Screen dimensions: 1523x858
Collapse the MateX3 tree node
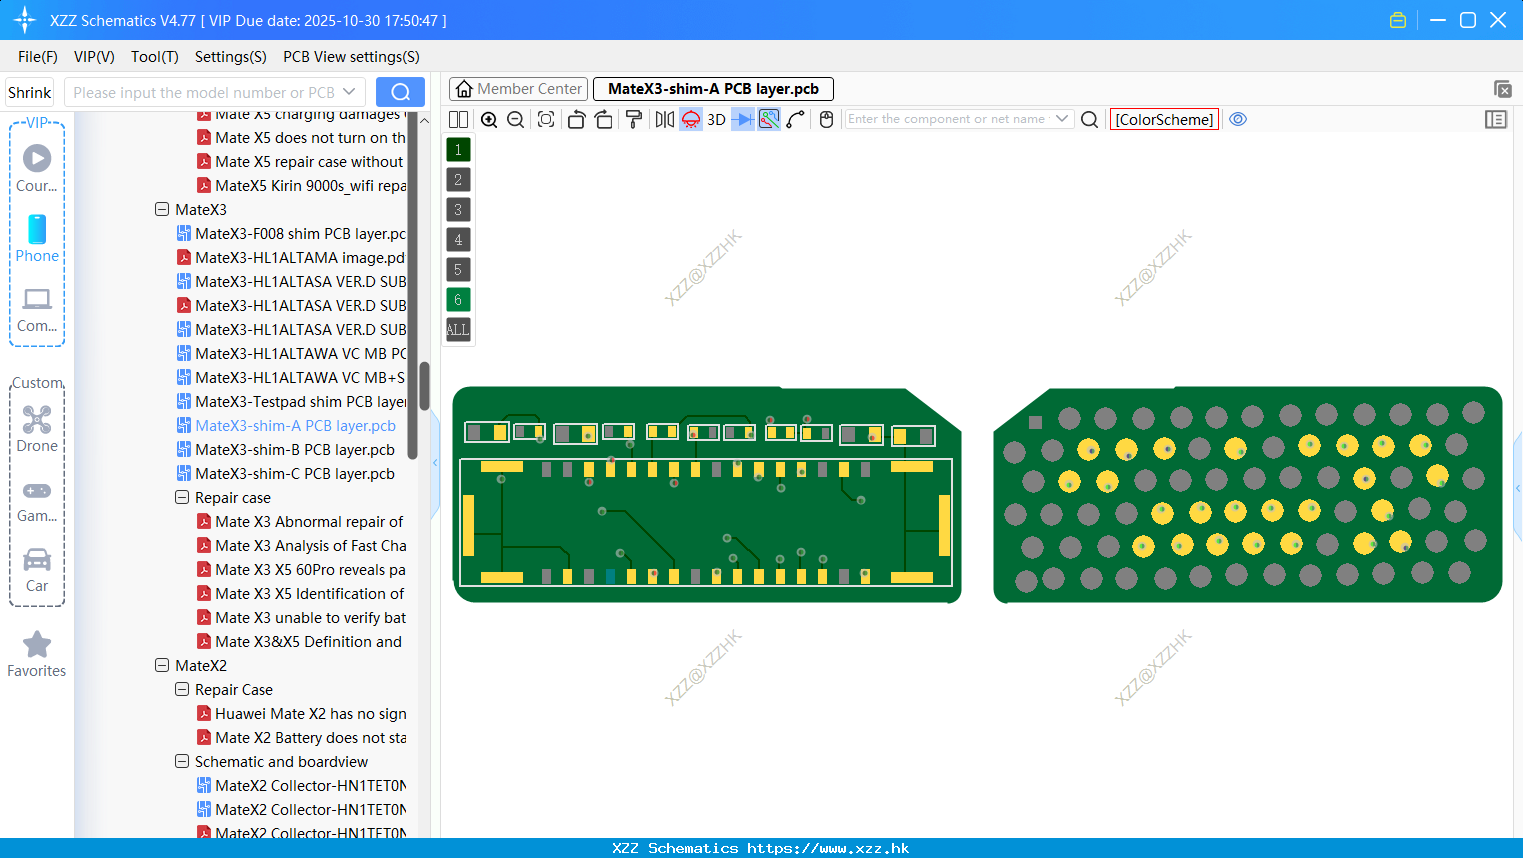tap(162, 210)
